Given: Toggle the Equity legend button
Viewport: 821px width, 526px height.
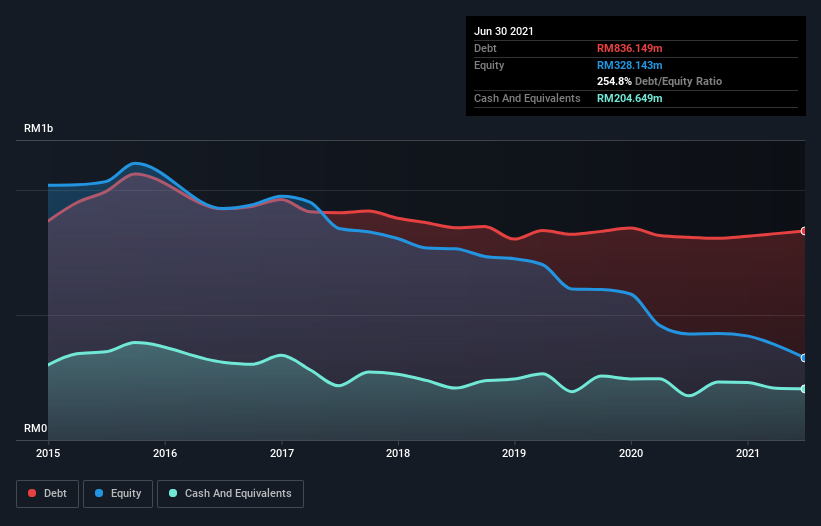Looking at the screenshot, I should [118, 494].
